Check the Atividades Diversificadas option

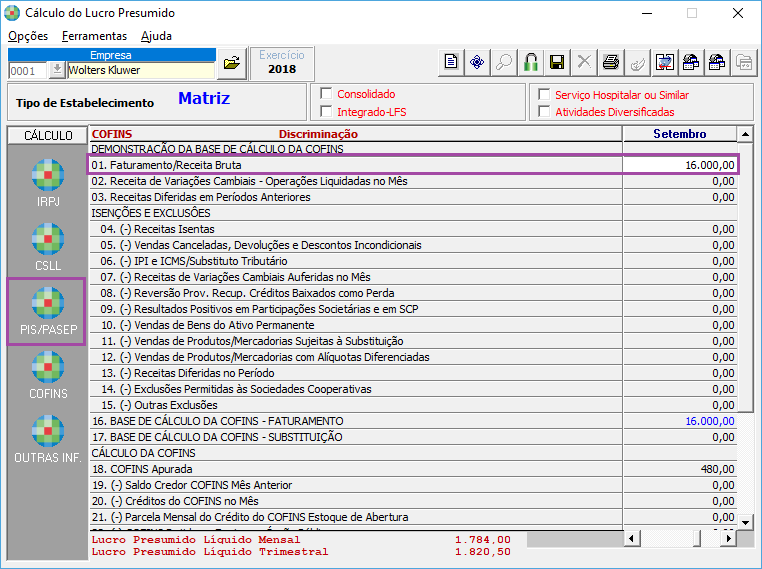coord(544,111)
